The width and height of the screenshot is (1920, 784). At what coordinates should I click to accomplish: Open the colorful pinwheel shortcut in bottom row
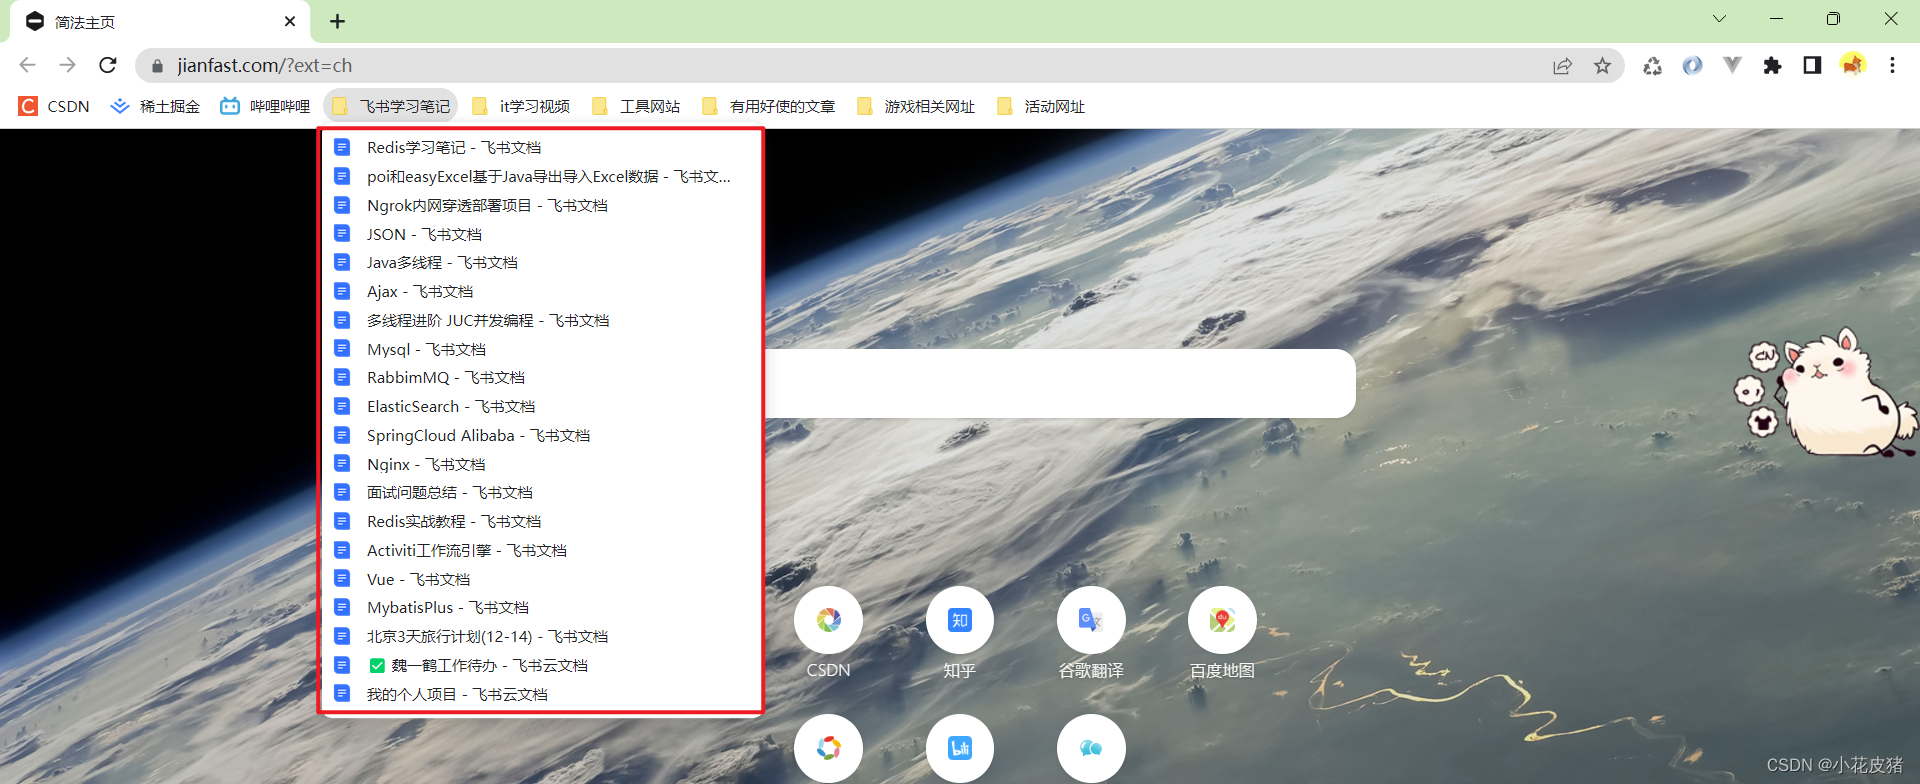828,748
